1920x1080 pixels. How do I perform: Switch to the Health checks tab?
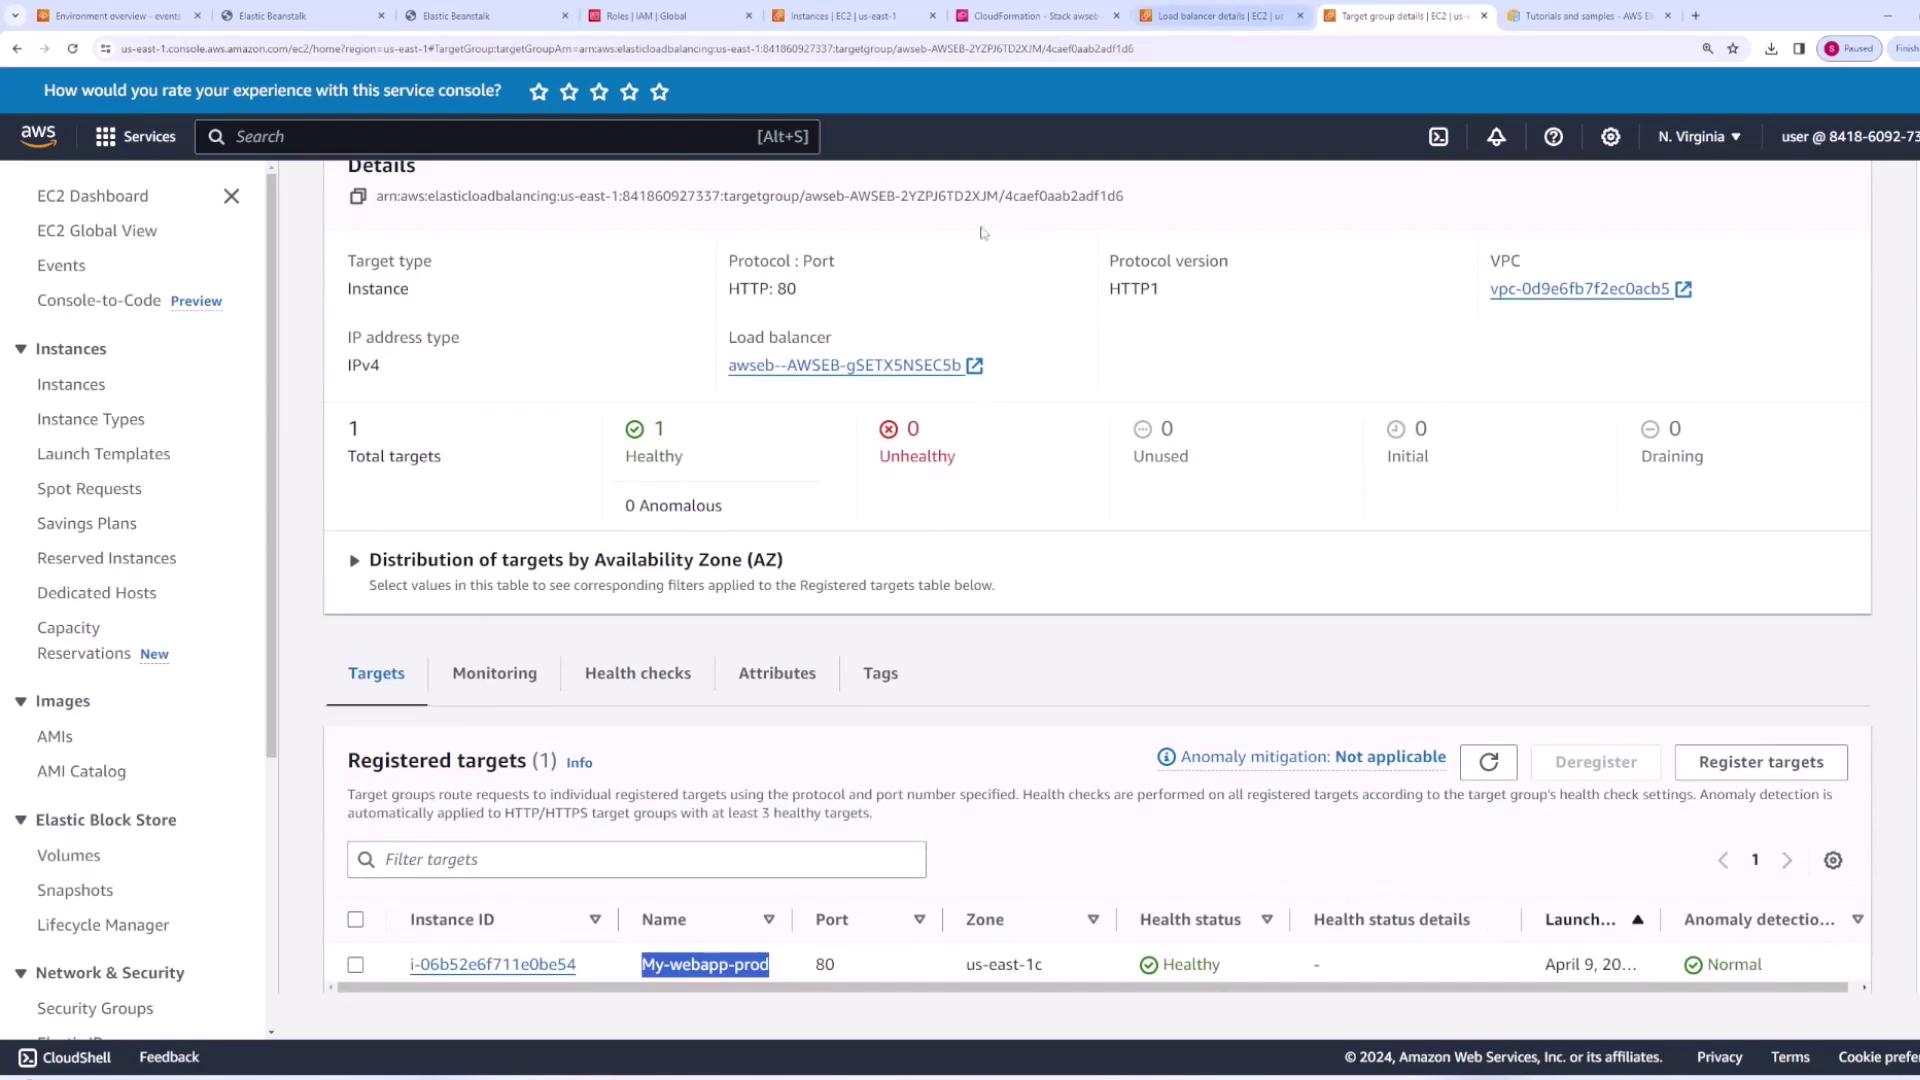coord(637,673)
